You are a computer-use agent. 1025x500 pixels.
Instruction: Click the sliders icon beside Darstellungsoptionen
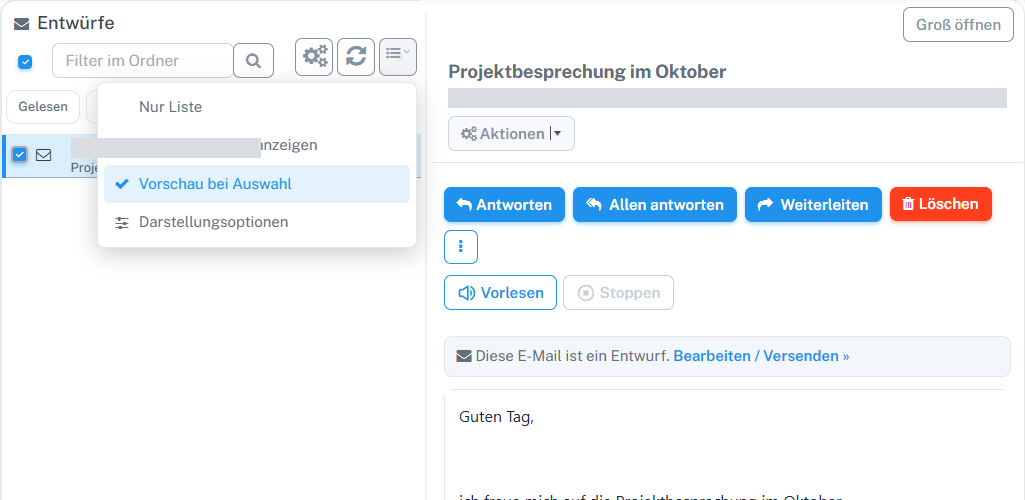point(122,223)
